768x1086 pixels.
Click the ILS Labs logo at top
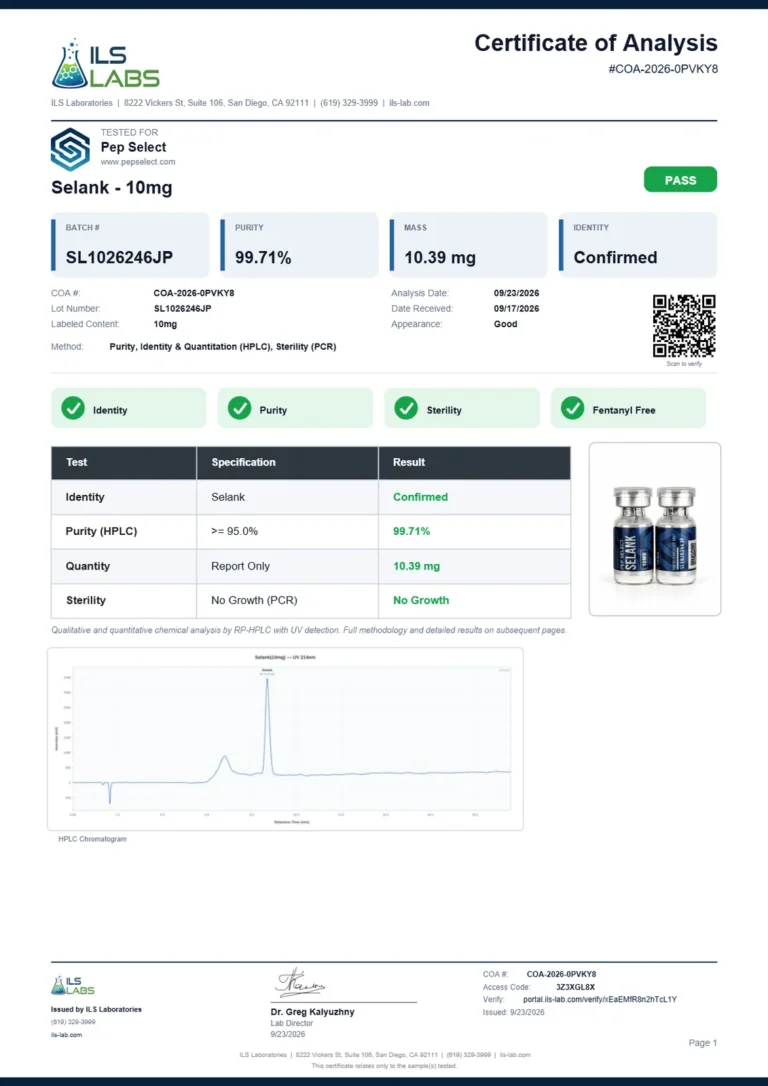tap(106, 64)
